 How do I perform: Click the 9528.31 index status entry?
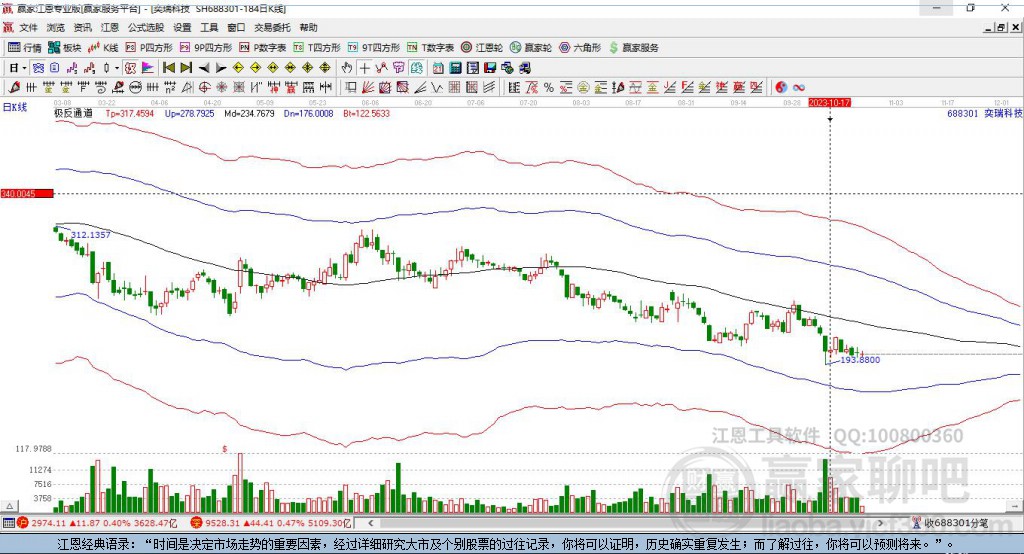click(271, 523)
